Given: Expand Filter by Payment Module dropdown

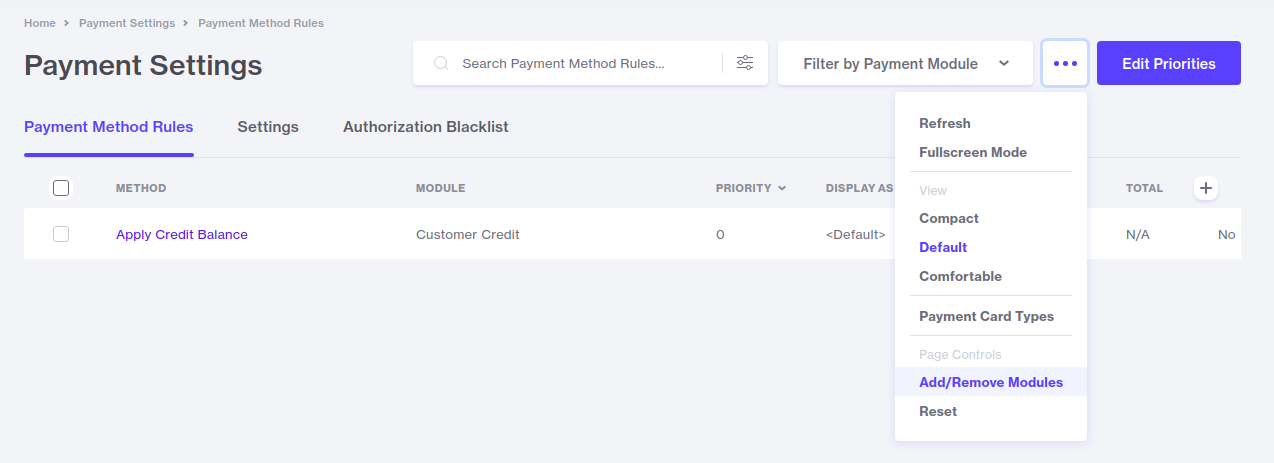Looking at the screenshot, I should point(905,63).
